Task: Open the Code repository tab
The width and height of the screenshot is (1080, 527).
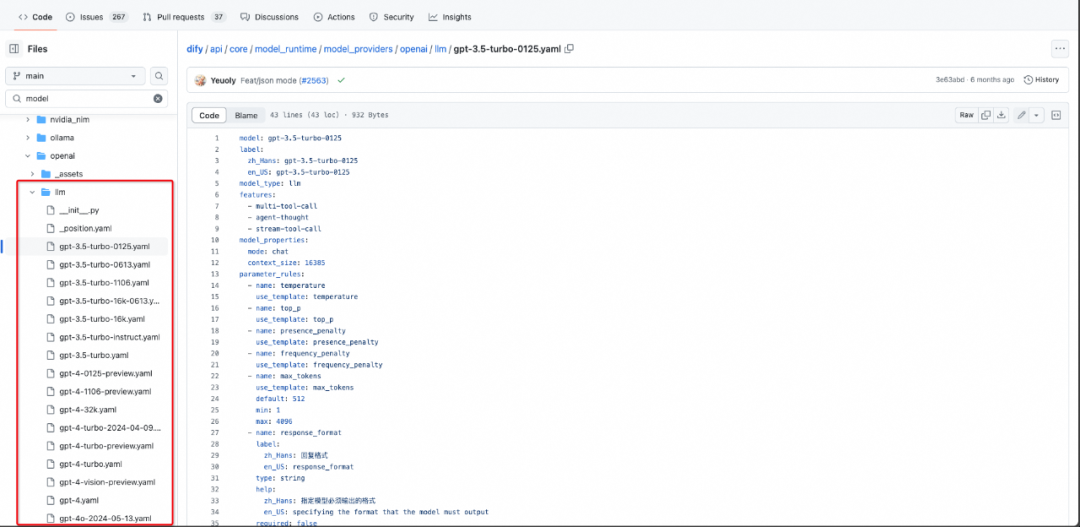Action: pyautogui.click(x=35, y=17)
